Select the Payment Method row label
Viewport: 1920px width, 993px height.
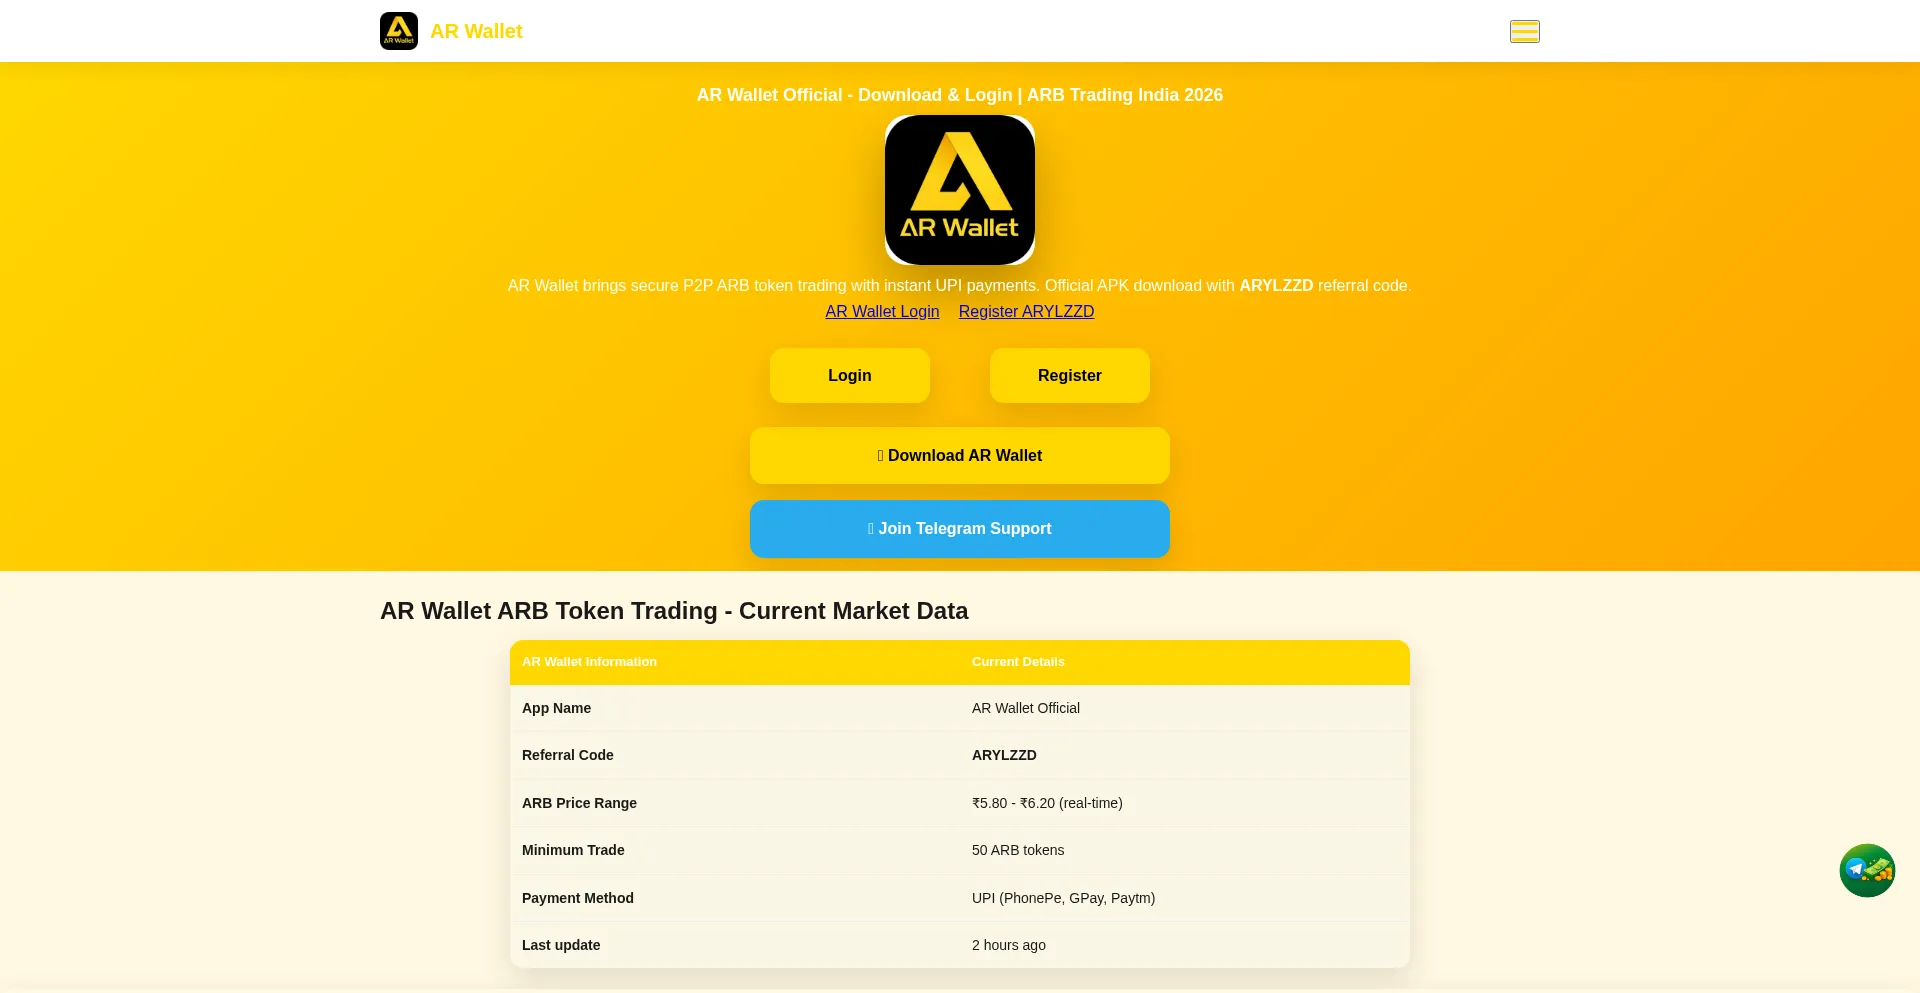(578, 898)
